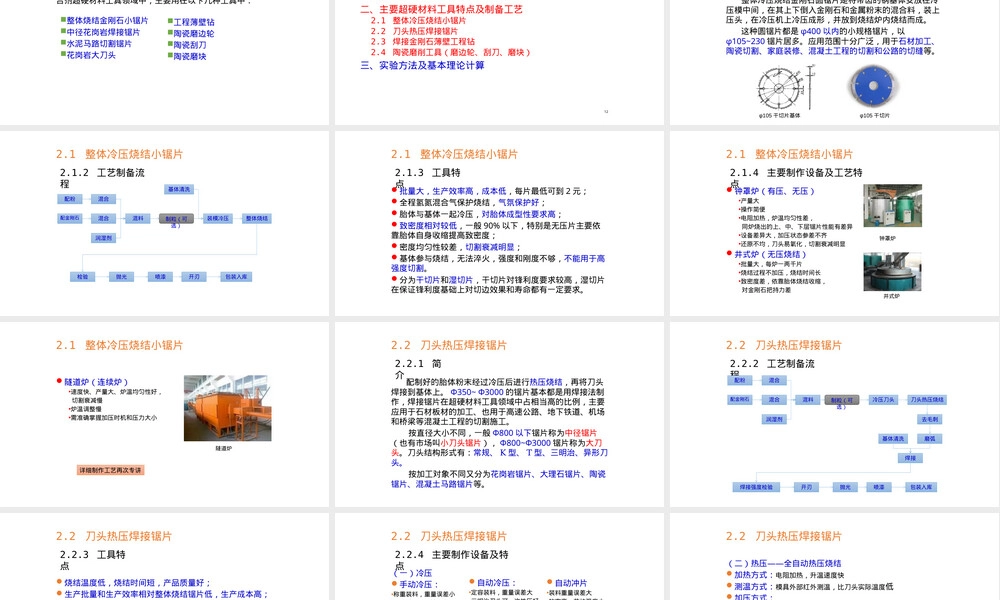This screenshot has height=600, width=1000.
Task: Click outline entry 2.4 陶瓷磨削工具
Action: pos(450,52)
